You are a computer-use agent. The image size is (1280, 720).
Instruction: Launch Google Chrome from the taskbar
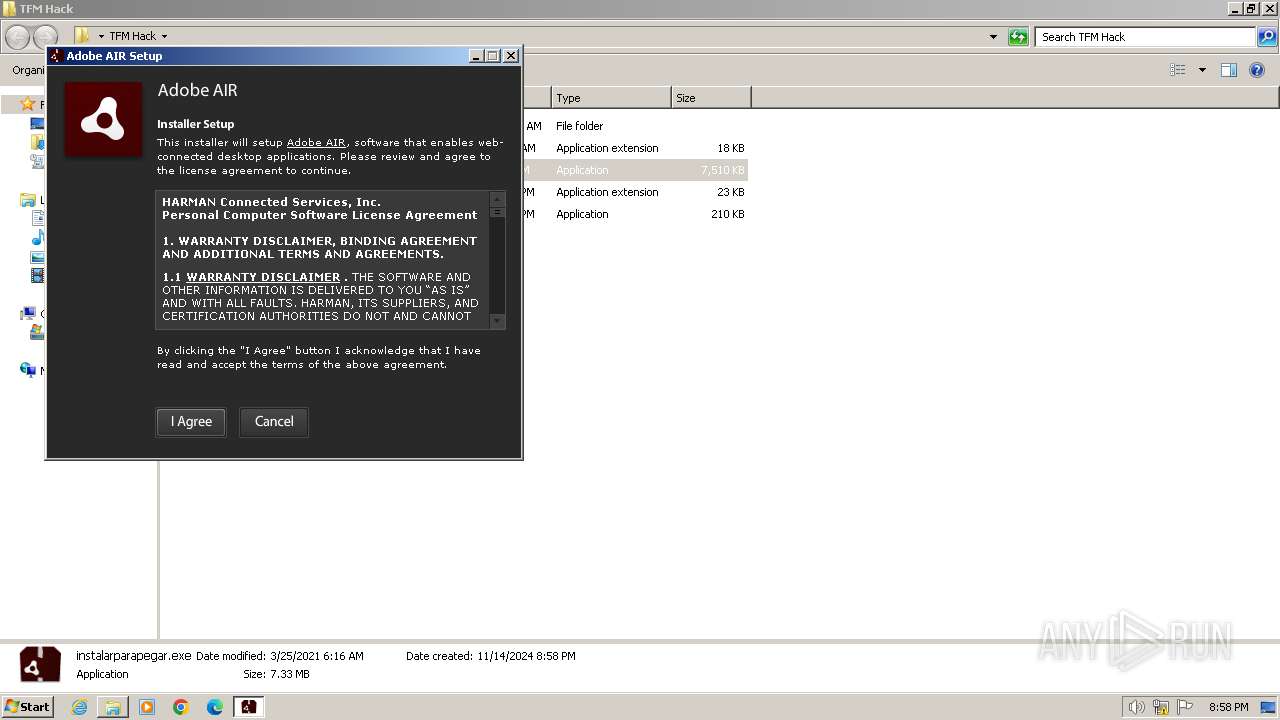tap(181, 707)
